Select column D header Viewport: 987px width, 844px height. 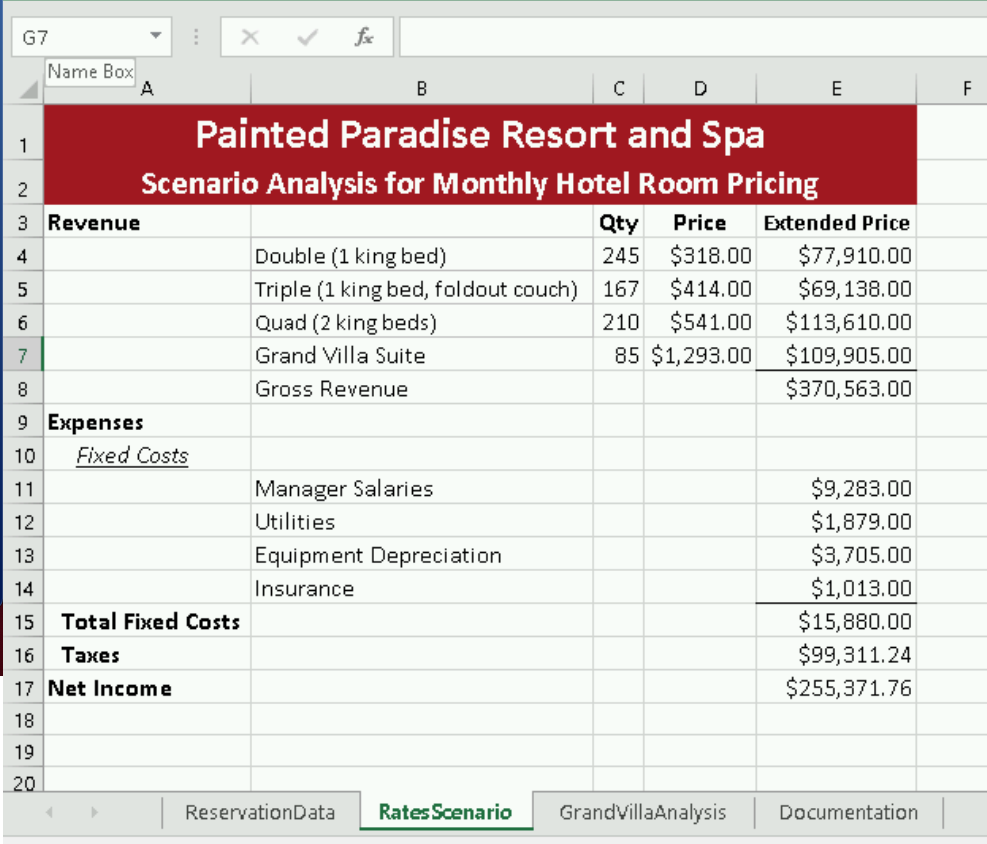[x=700, y=89]
